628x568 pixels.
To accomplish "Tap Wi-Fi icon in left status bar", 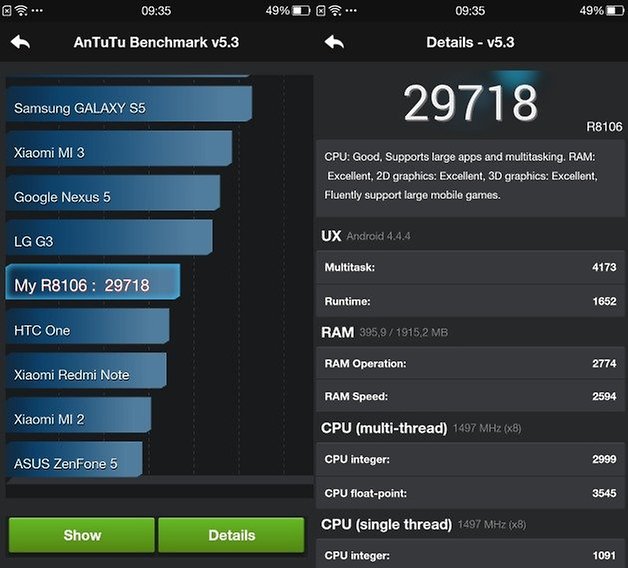I will point(21,10).
